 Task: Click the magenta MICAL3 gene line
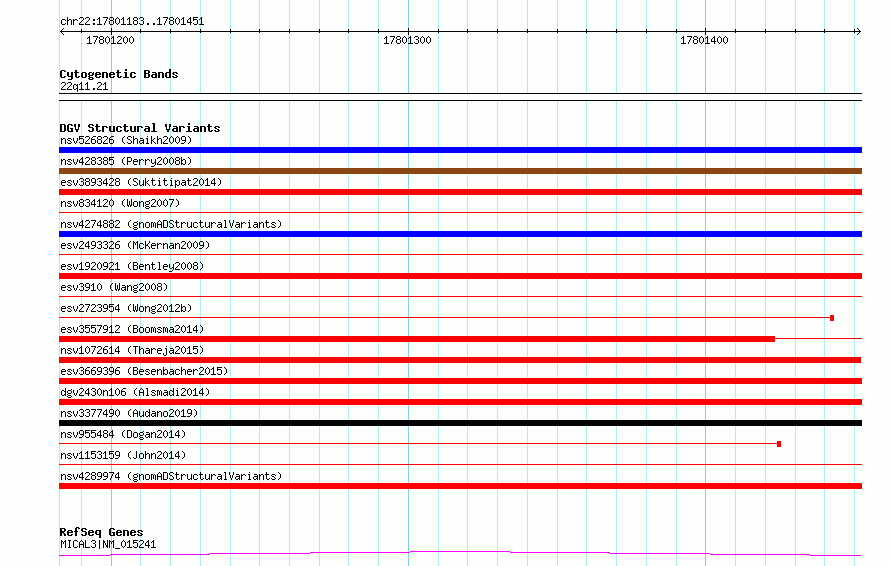pos(460,553)
